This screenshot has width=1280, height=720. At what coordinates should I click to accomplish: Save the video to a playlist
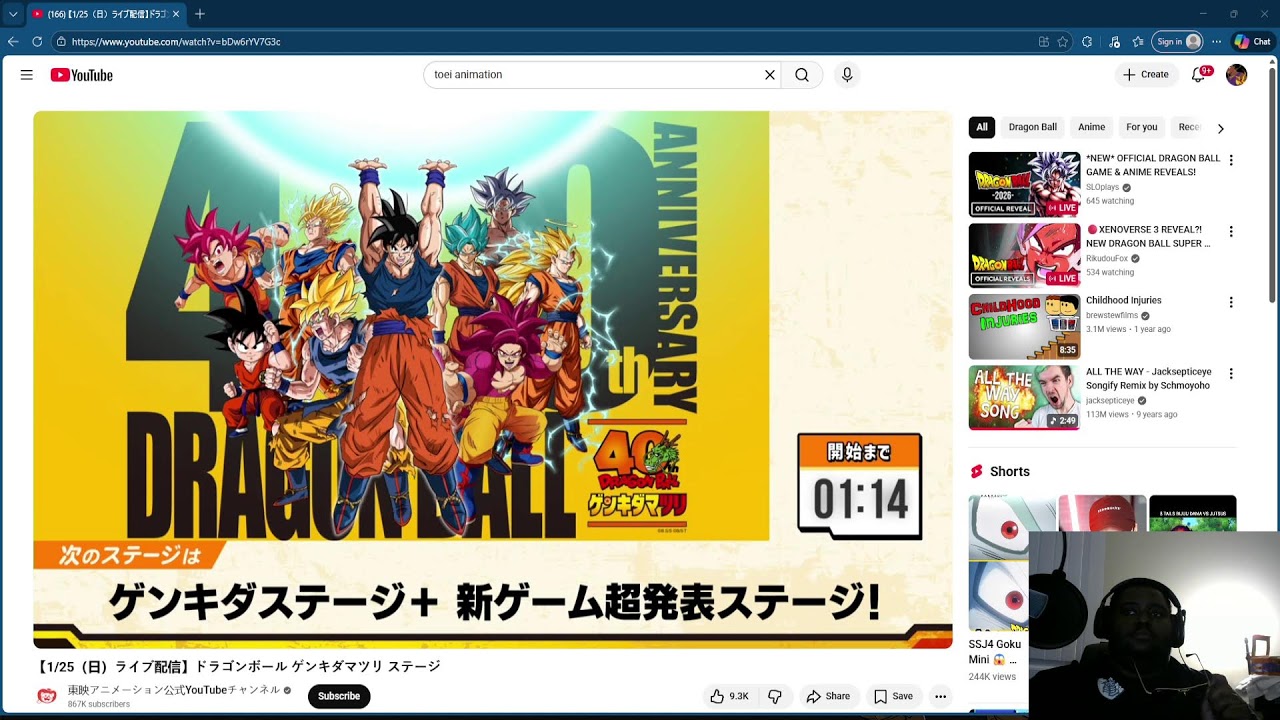[x=893, y=696]
